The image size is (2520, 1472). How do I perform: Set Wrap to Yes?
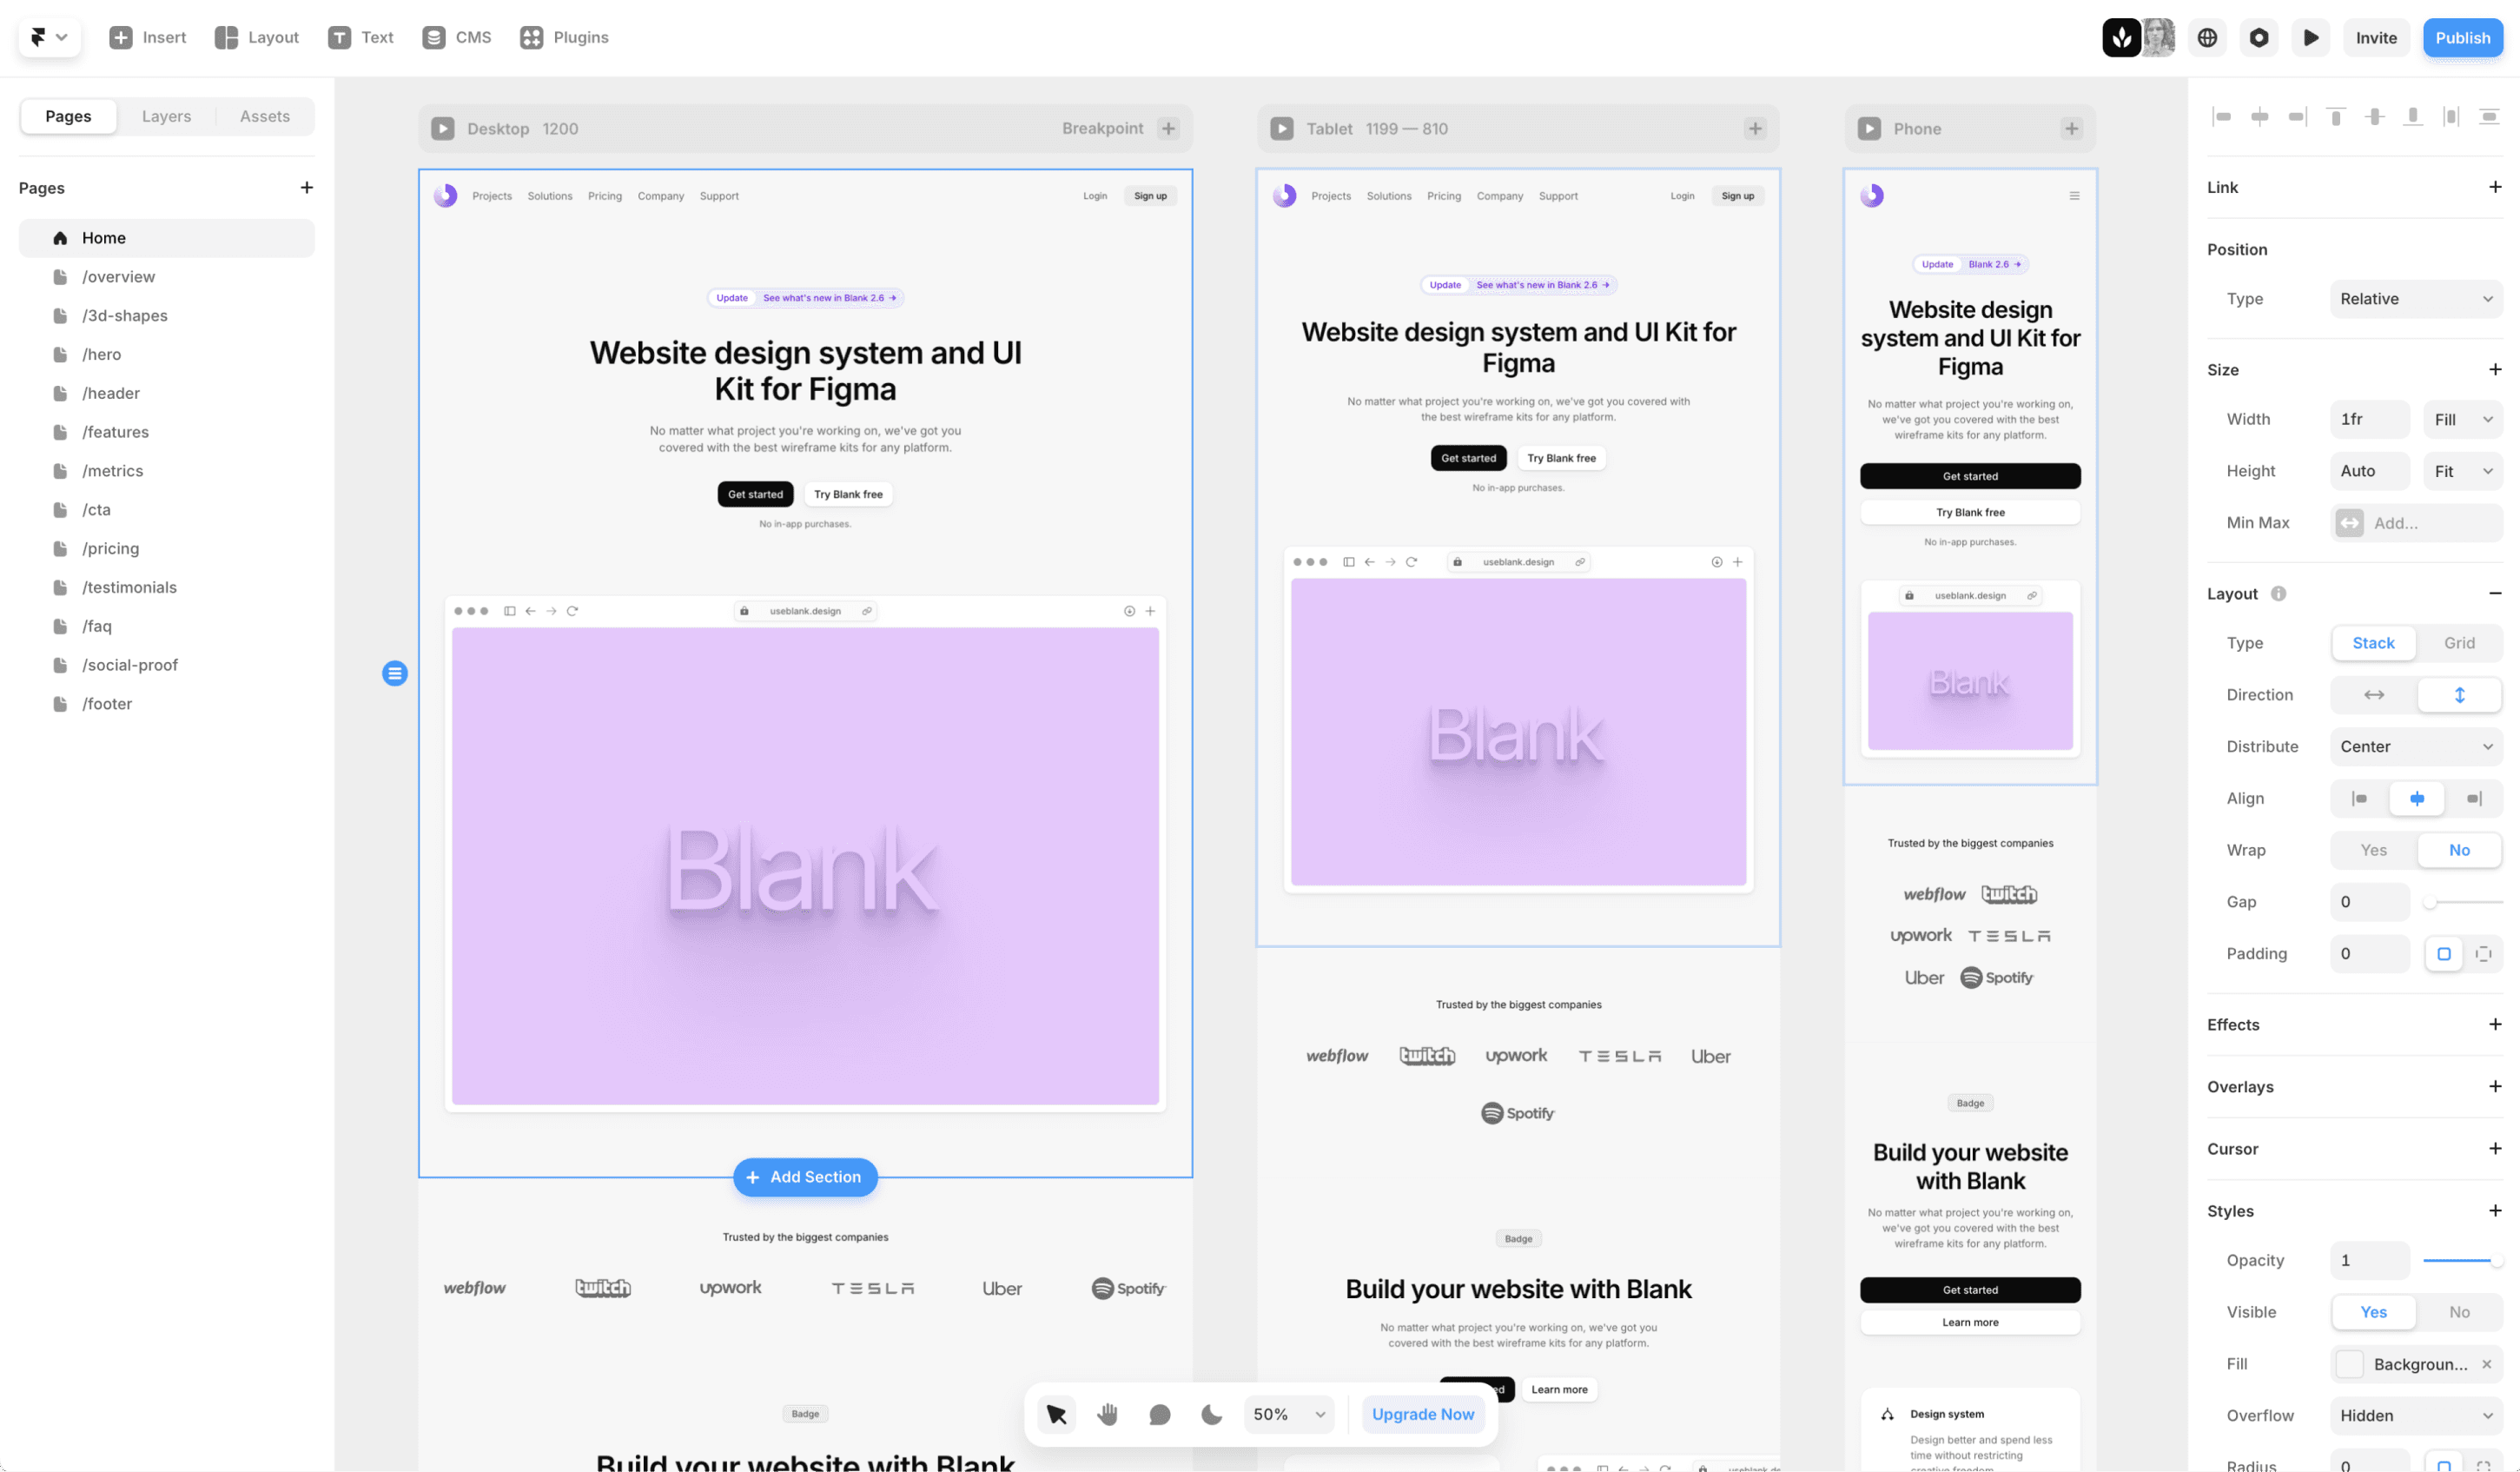click(x=2373, y=849)
